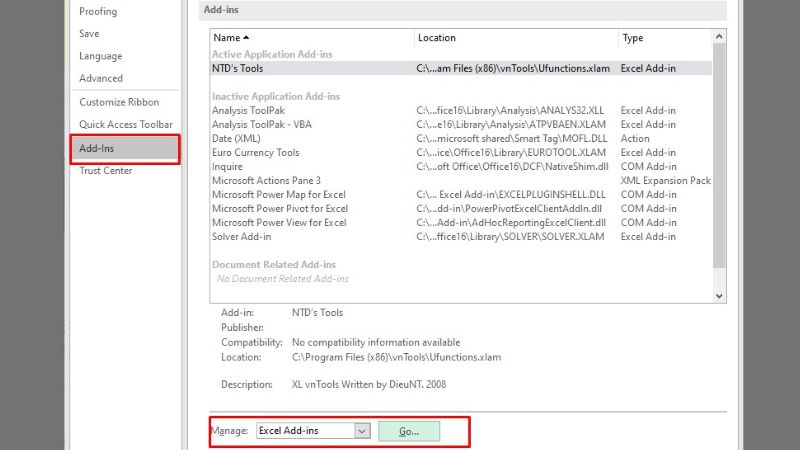Click the EUROTOOL.XLAM location cell

coord(511,153)
